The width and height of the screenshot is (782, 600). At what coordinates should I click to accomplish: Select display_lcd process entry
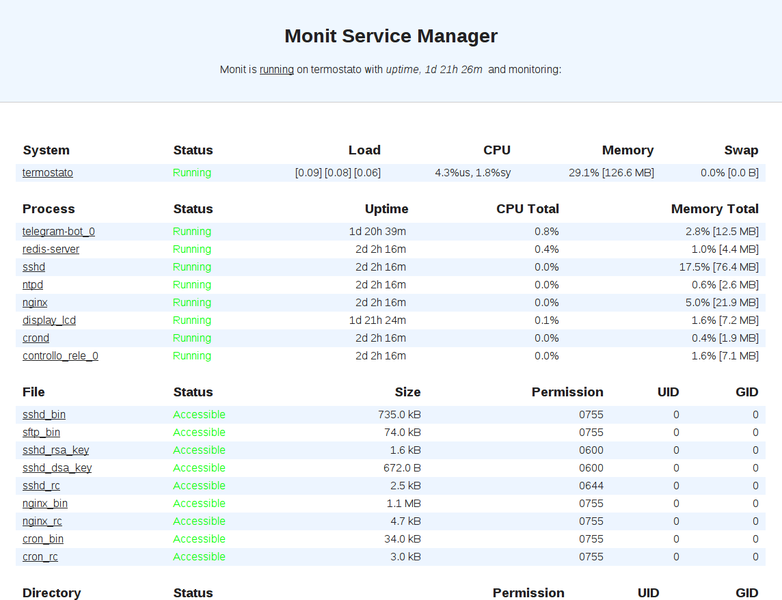[49, 321]
